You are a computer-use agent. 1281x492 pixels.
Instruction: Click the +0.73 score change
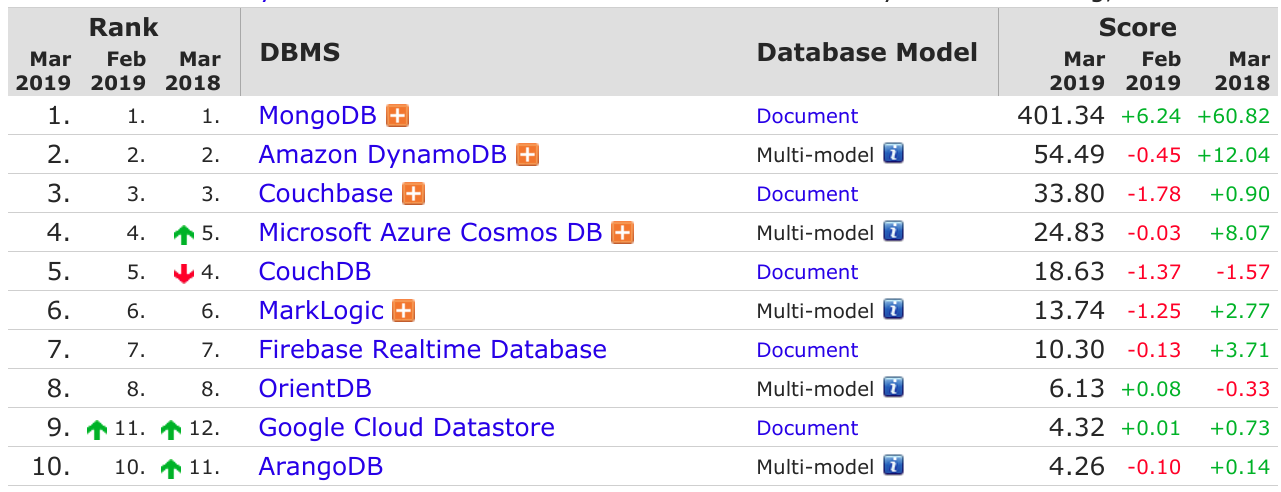pyautogui.click(x=1240, y=428)
